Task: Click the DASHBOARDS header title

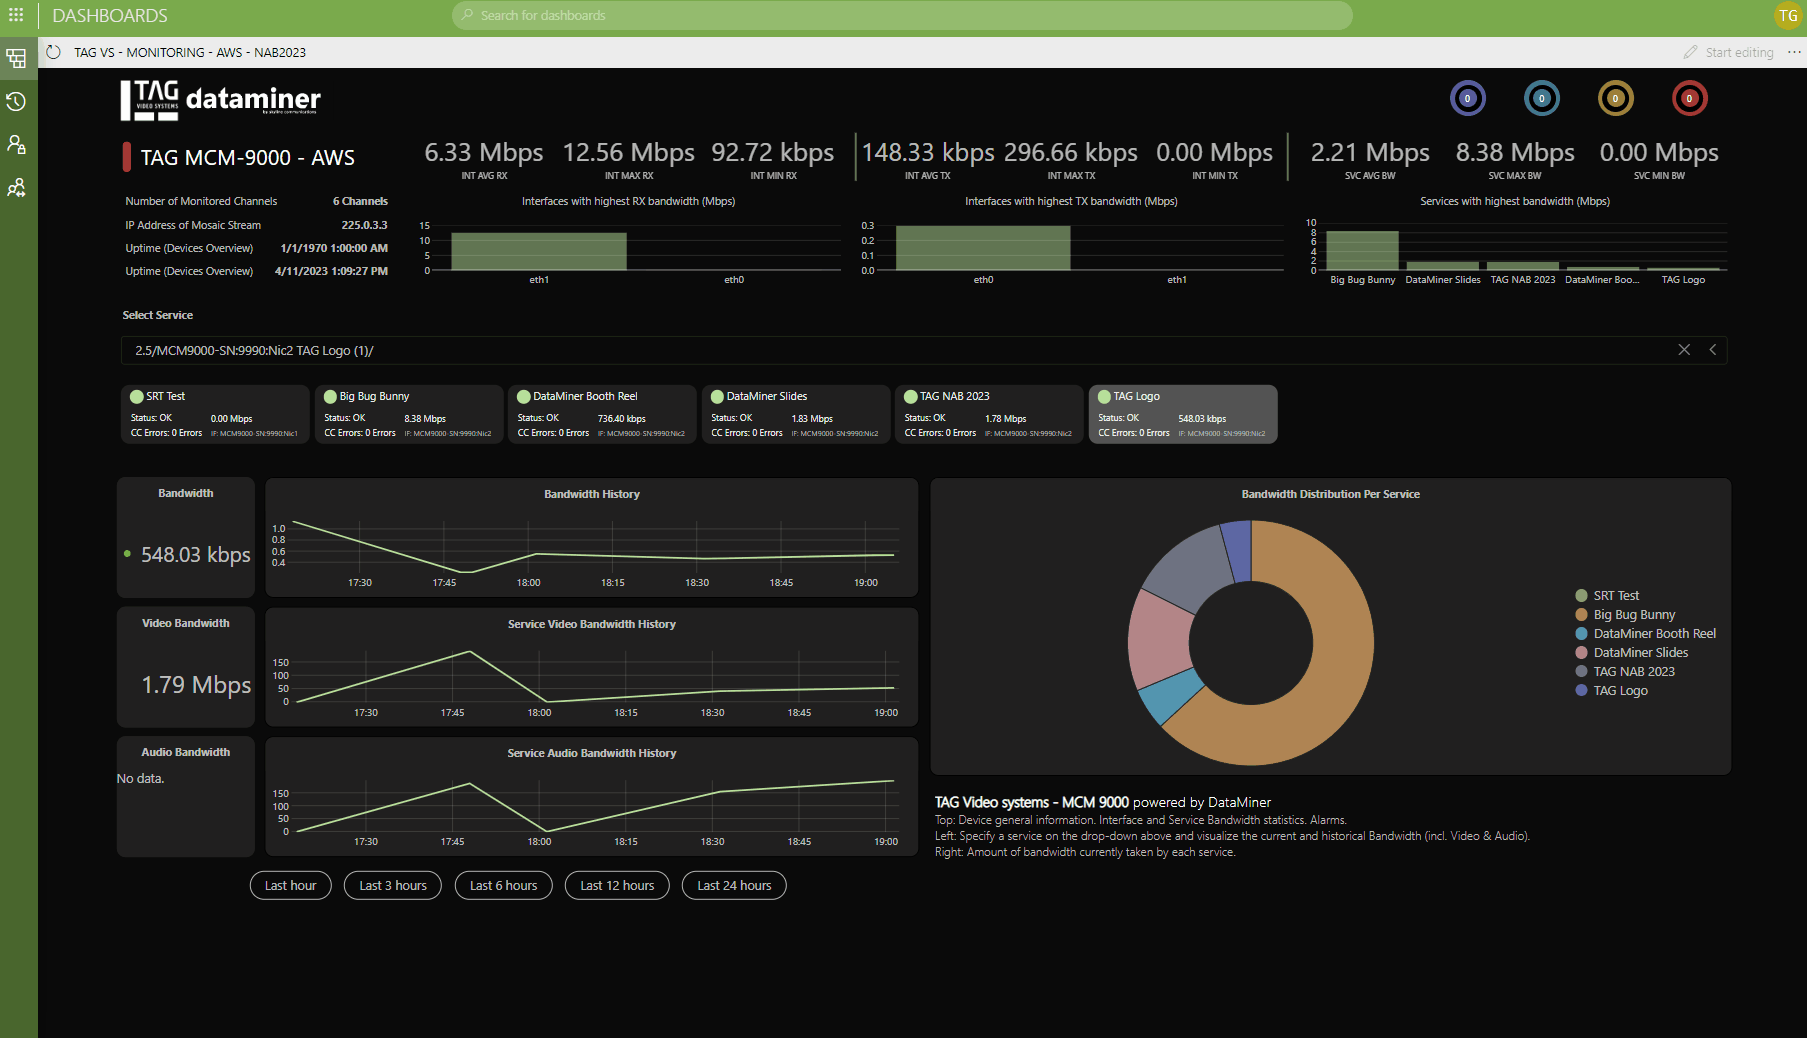Action: [x=110, y=15]
